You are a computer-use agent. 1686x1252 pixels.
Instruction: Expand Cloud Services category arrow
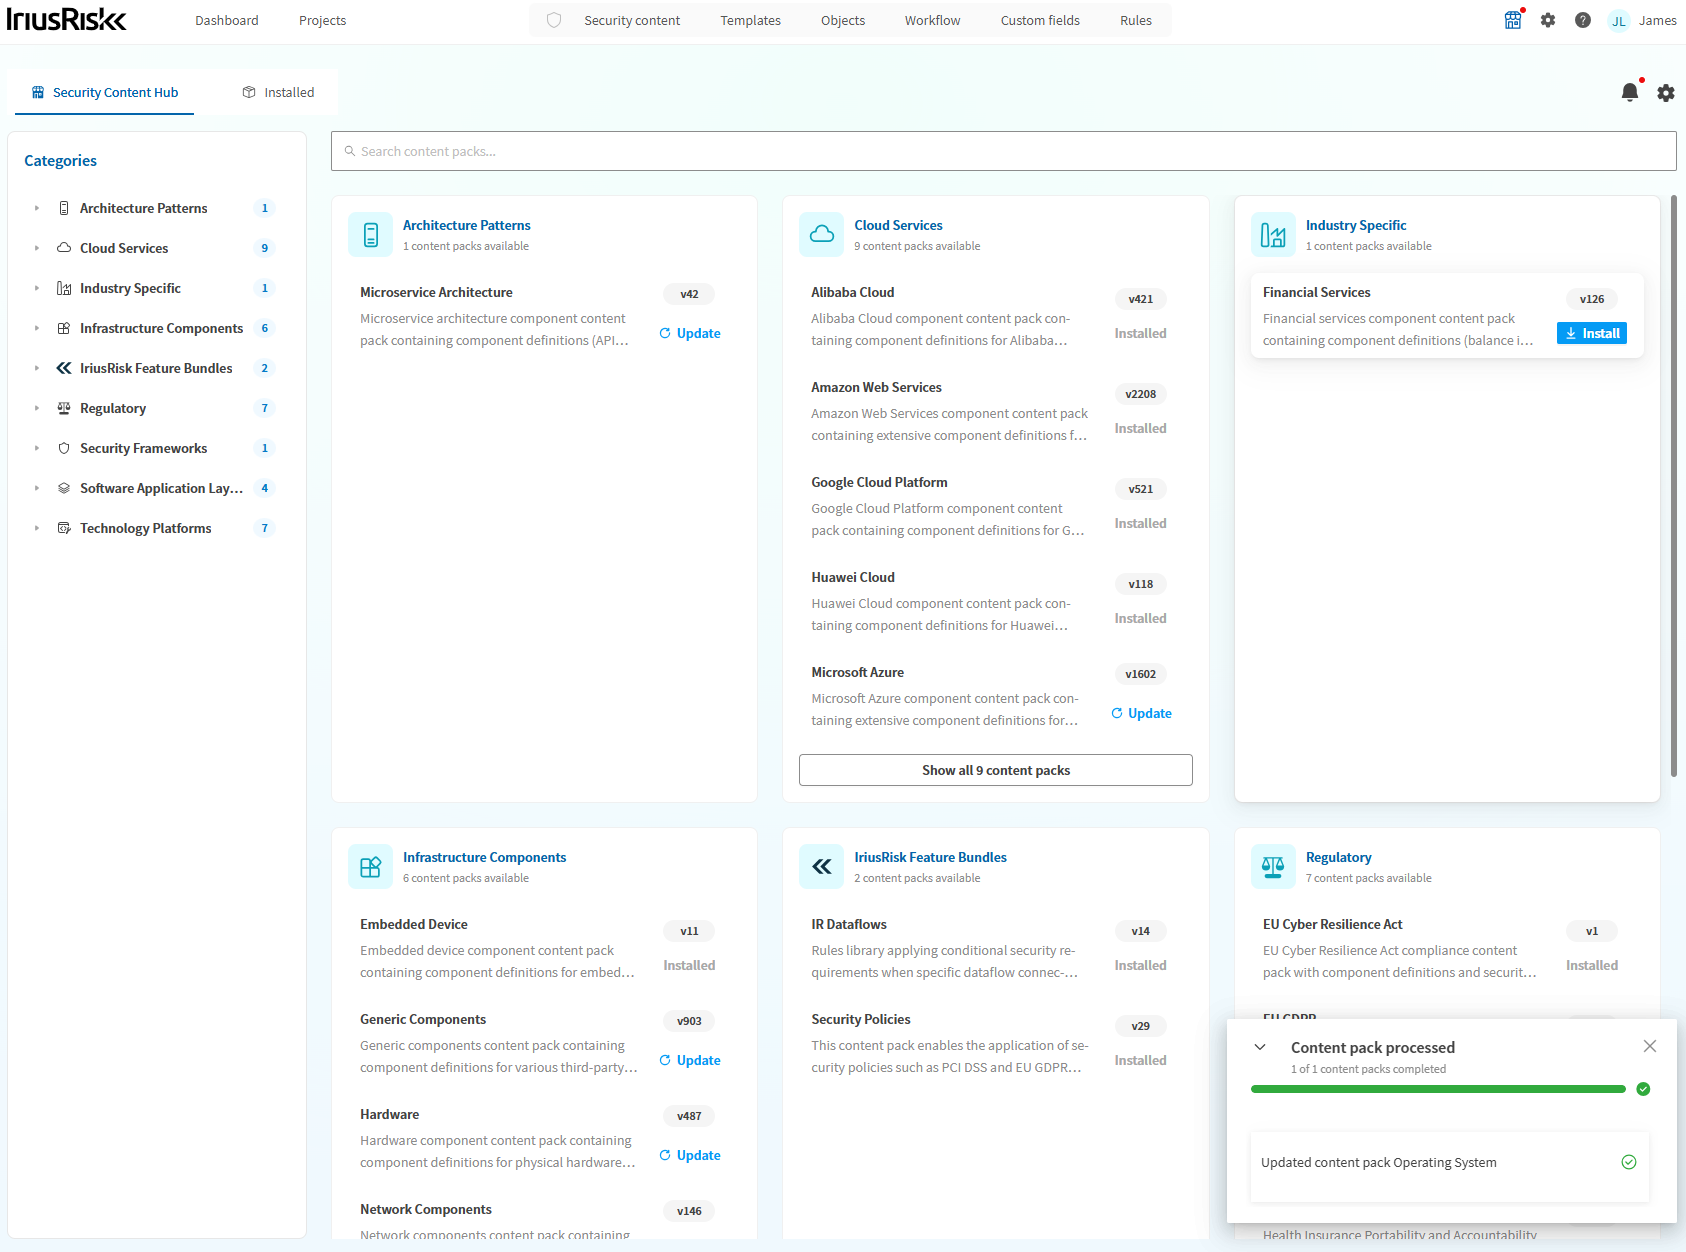pyautogui.click(x=37, y=248)
